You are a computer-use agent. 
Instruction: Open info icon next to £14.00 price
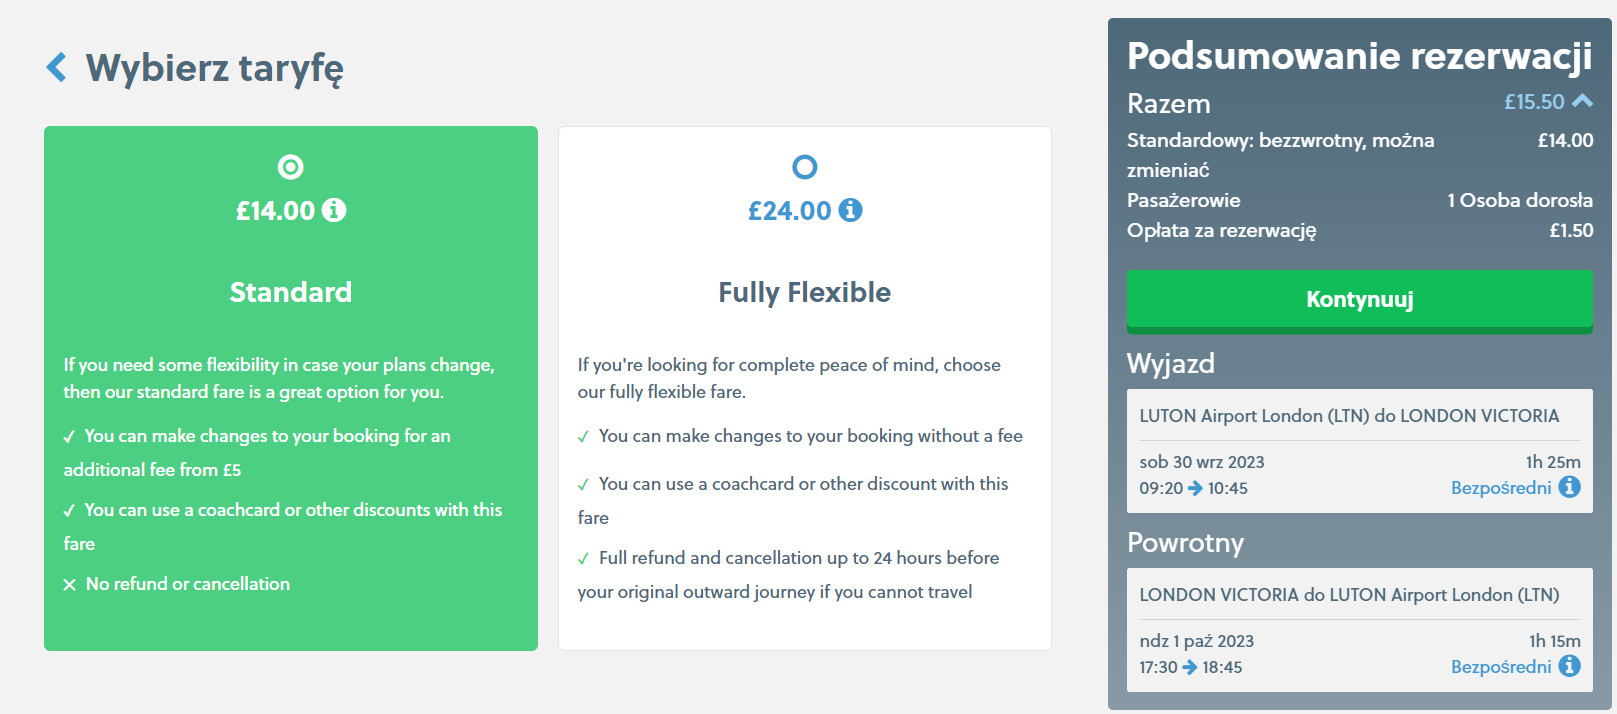[334, 210]
